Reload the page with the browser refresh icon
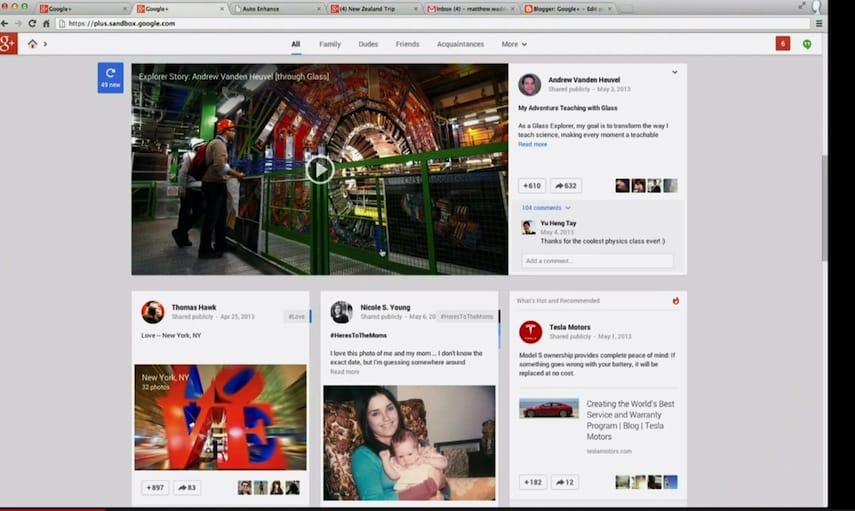Screen dimensions: 855x511 pyautogui.click(x=32, y=23)
